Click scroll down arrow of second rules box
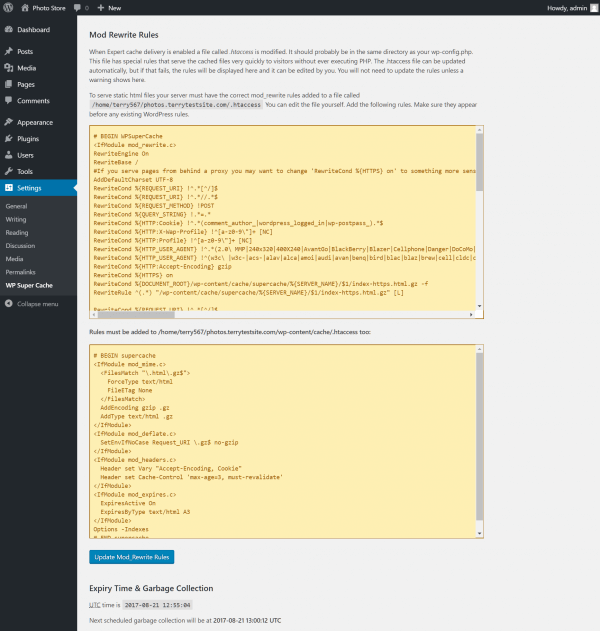This screenshot has height=631, width=600. 479,534
